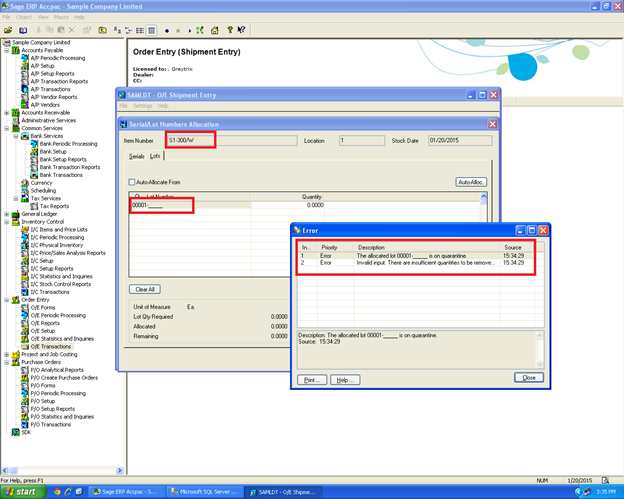Click lot grid scrollbar up arrow
Image resolution: width=624 pixels, height=499 pixels.
click(484, 196)
